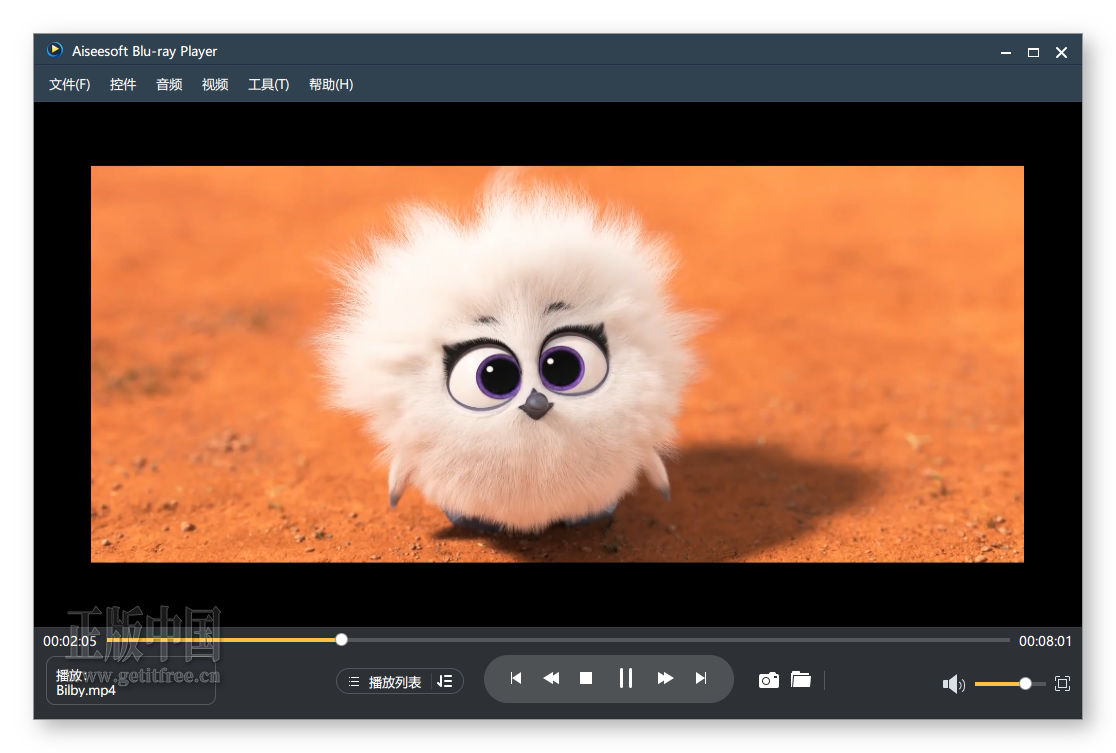Open the snapshot folder icon
The width and height of the screenshot is (1116, 753).
(801, 680)
